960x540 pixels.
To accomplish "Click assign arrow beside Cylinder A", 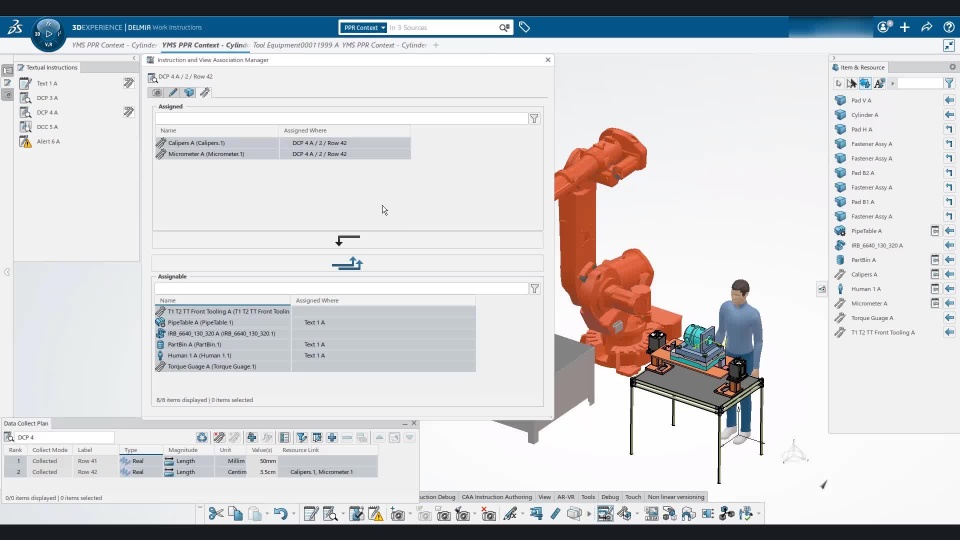I will click(949, 114).
